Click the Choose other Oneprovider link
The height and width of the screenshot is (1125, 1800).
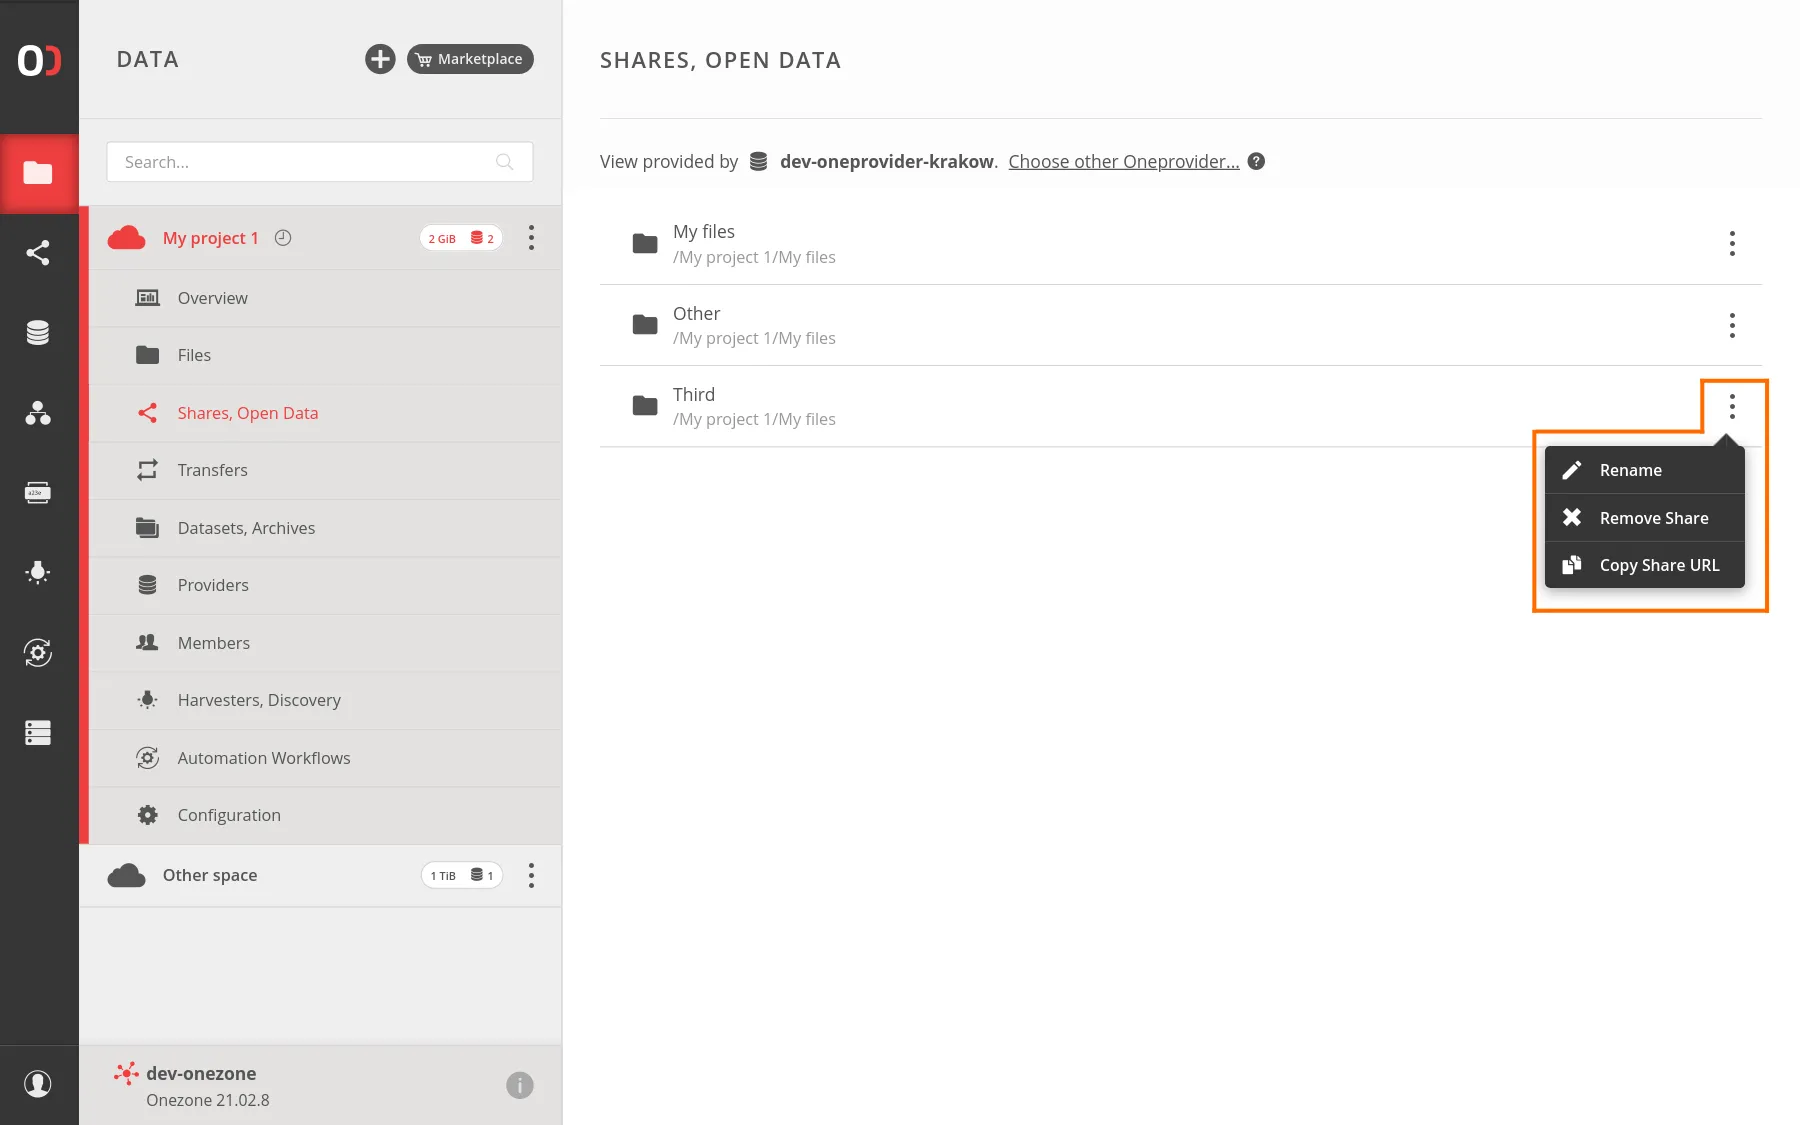coord(1123,161)
